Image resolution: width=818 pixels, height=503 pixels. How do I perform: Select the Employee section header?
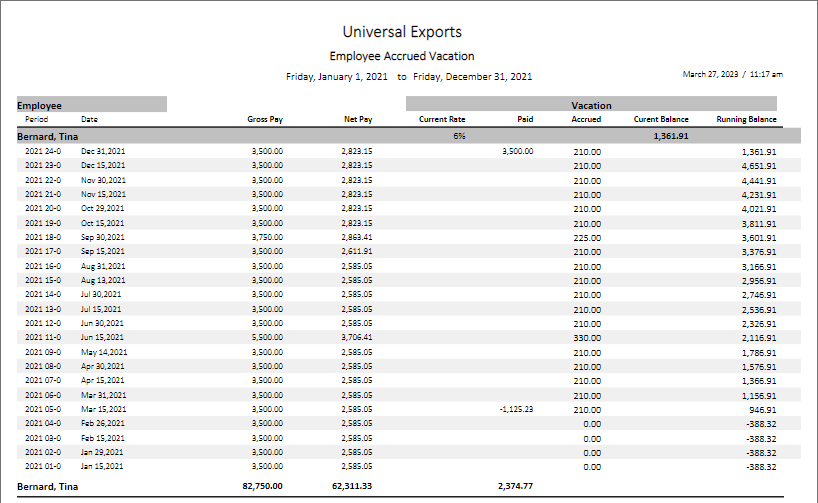click(90, 104)
